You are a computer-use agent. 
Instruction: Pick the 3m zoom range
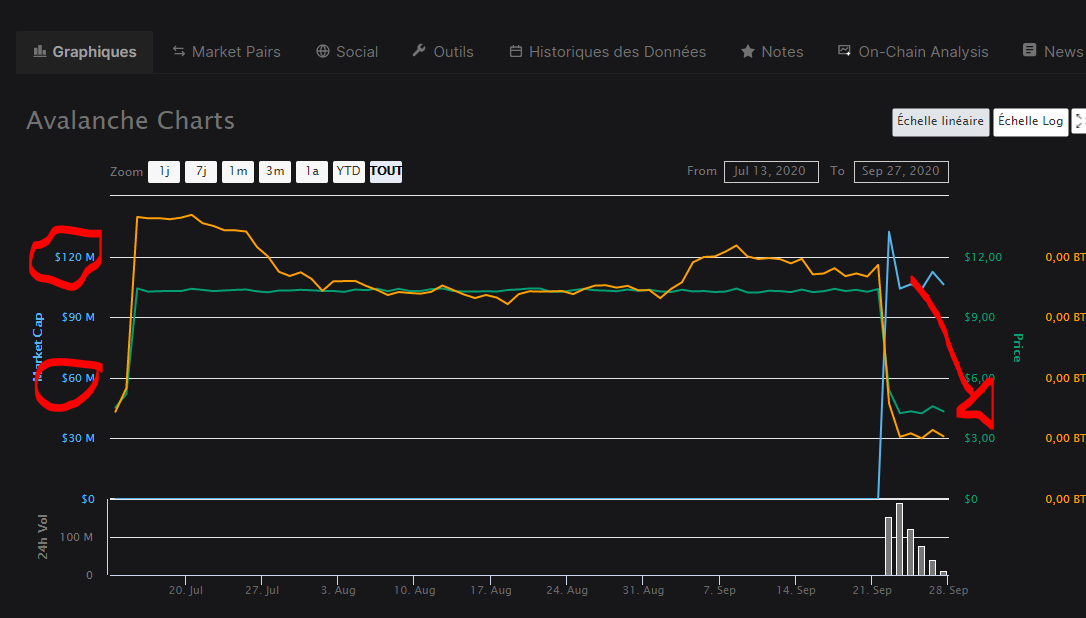pos(275,171)
